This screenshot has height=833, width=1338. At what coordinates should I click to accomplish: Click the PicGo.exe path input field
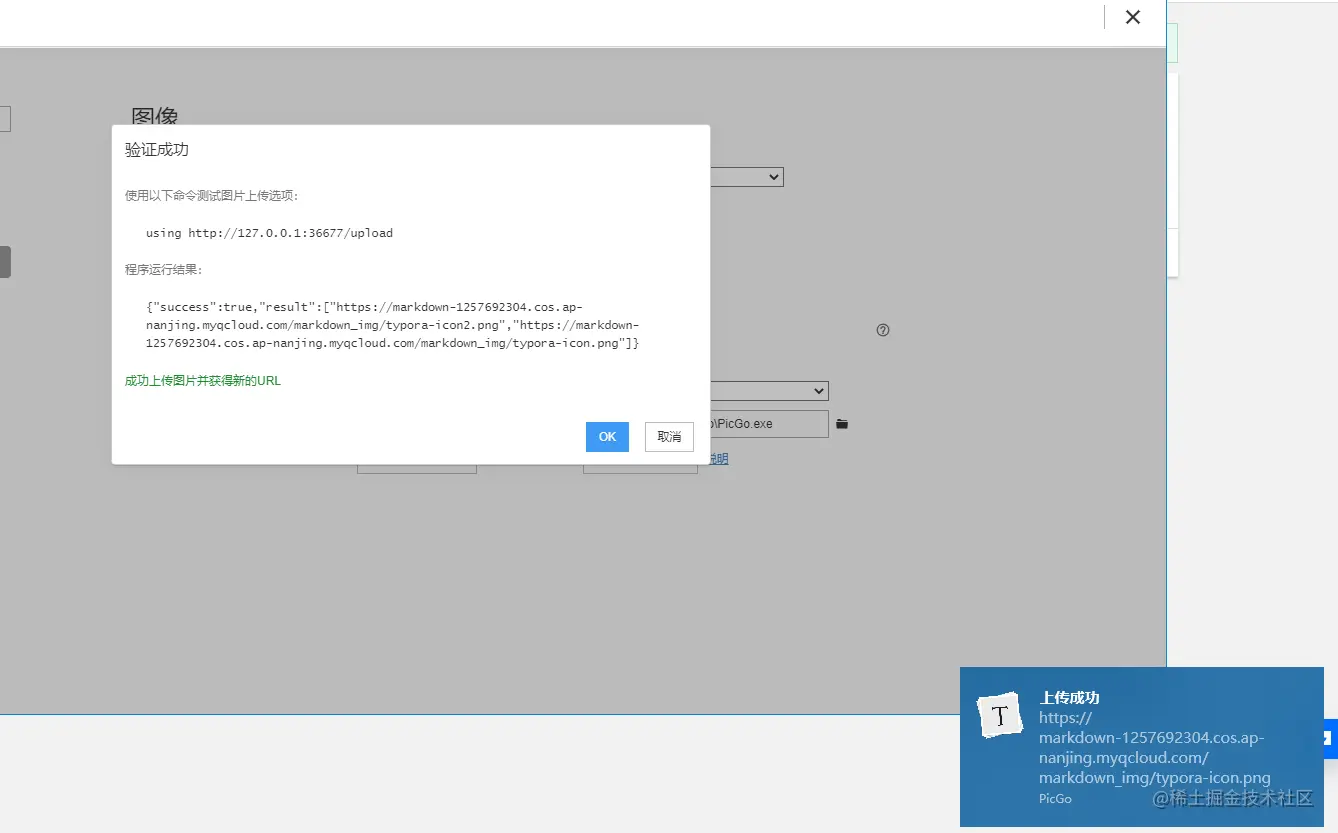tap(769, 424)
